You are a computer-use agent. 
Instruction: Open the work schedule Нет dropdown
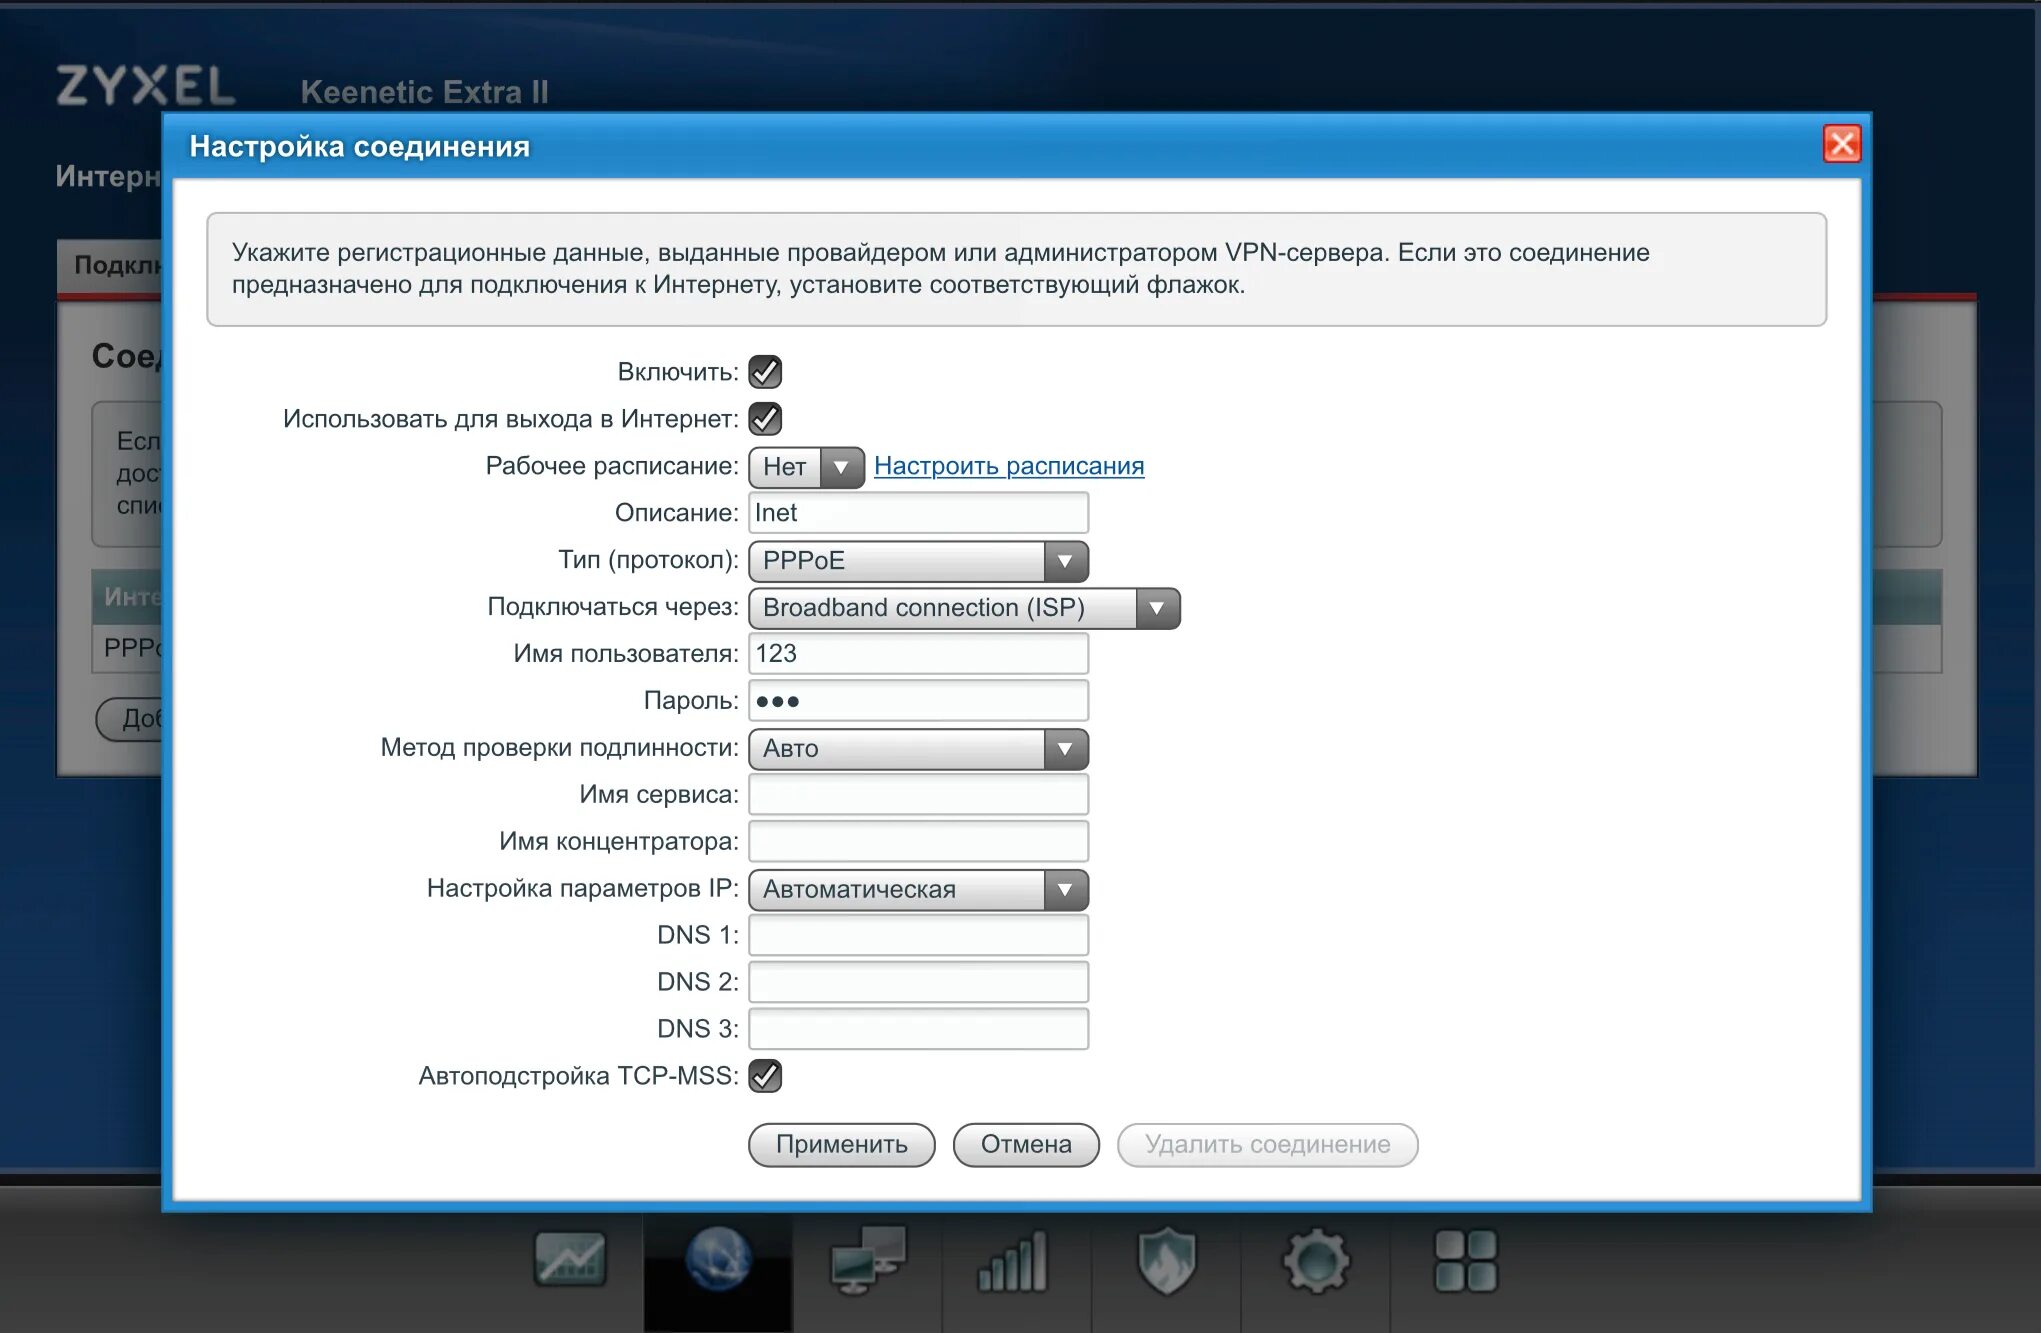805,467
